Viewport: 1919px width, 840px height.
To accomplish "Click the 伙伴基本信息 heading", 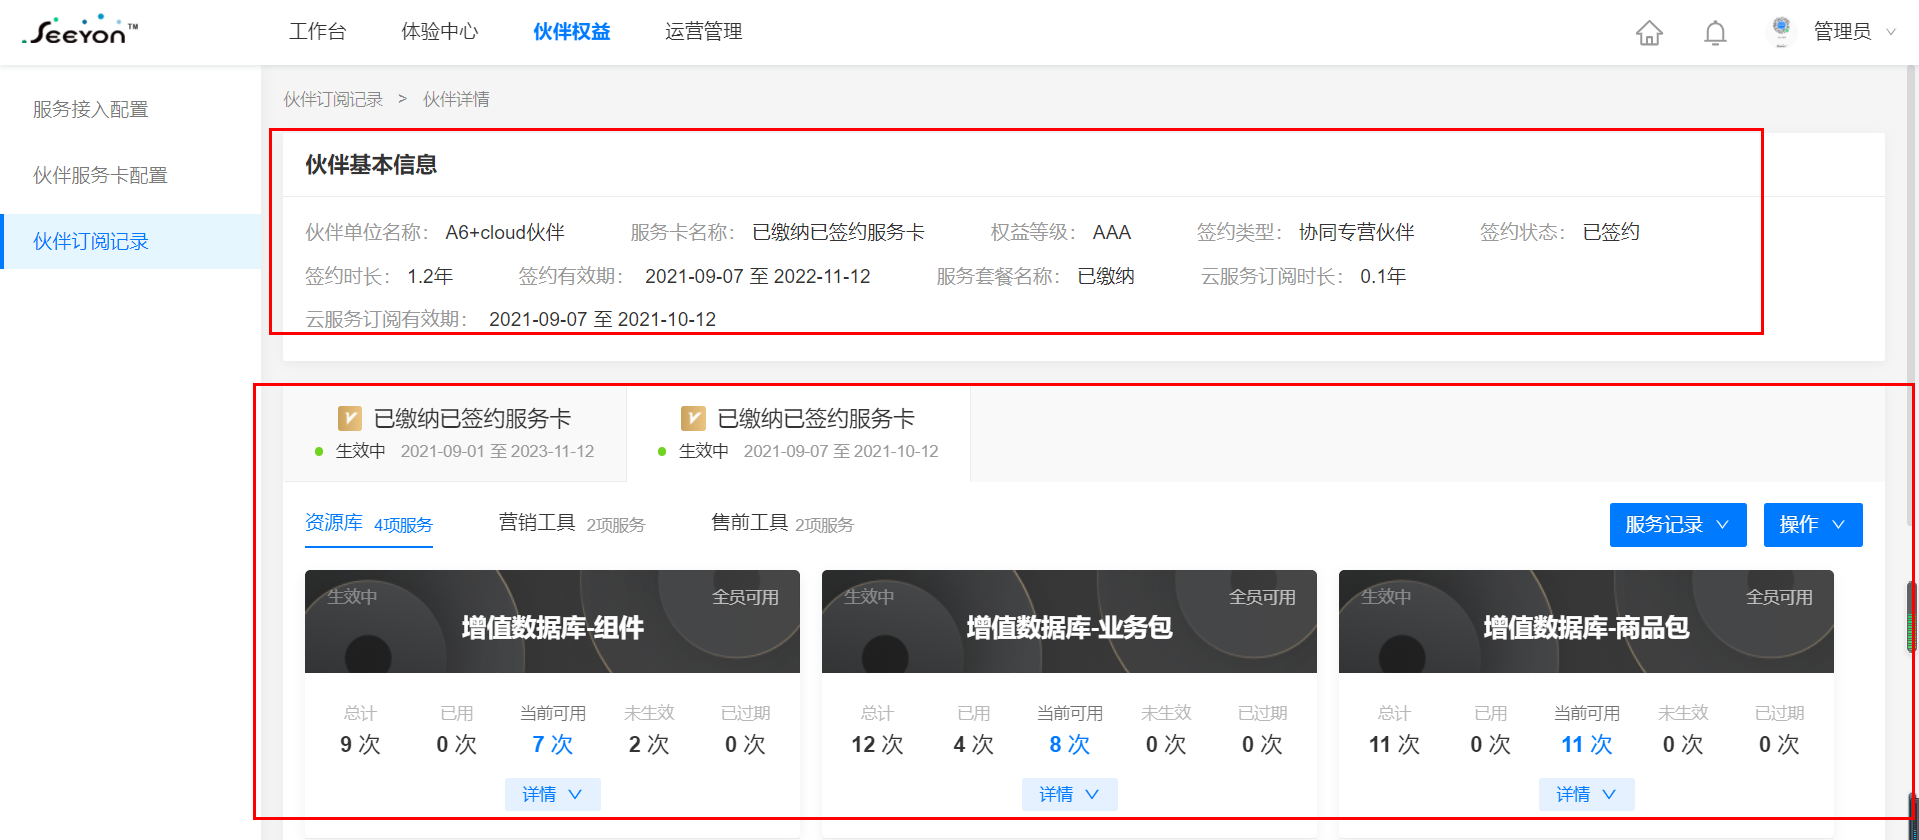I will tap(371, 165).
